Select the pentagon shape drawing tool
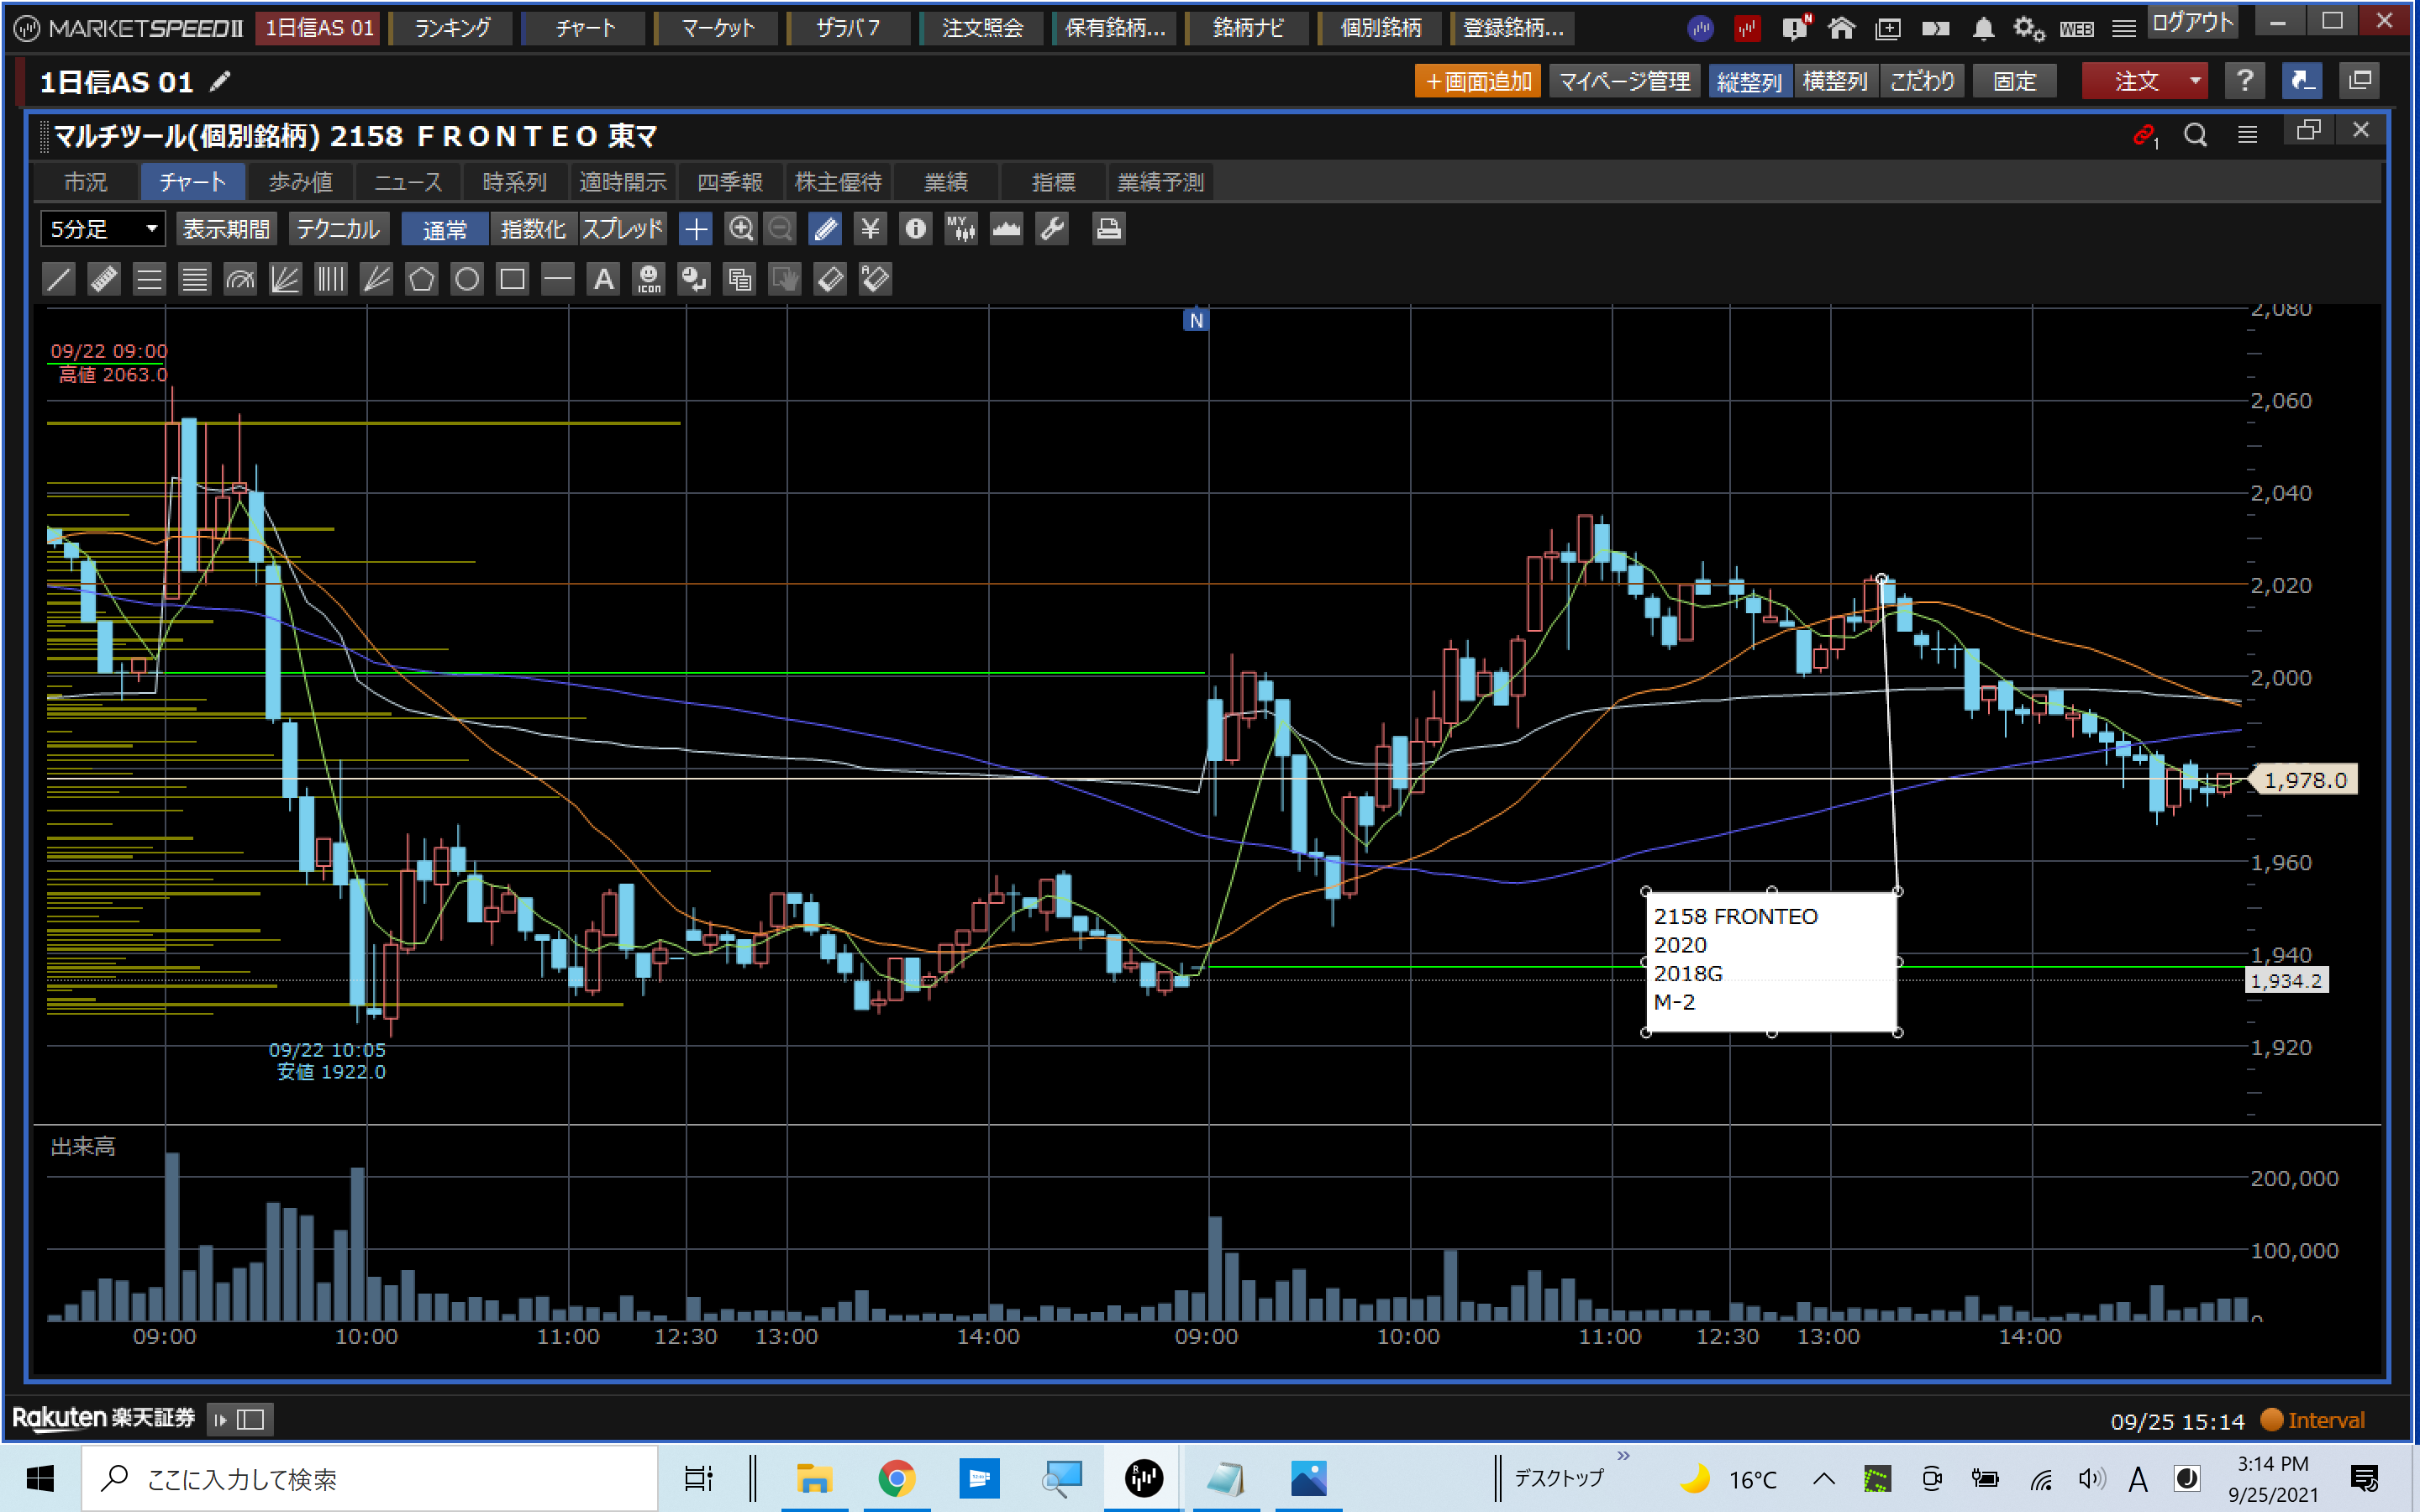 421,279
